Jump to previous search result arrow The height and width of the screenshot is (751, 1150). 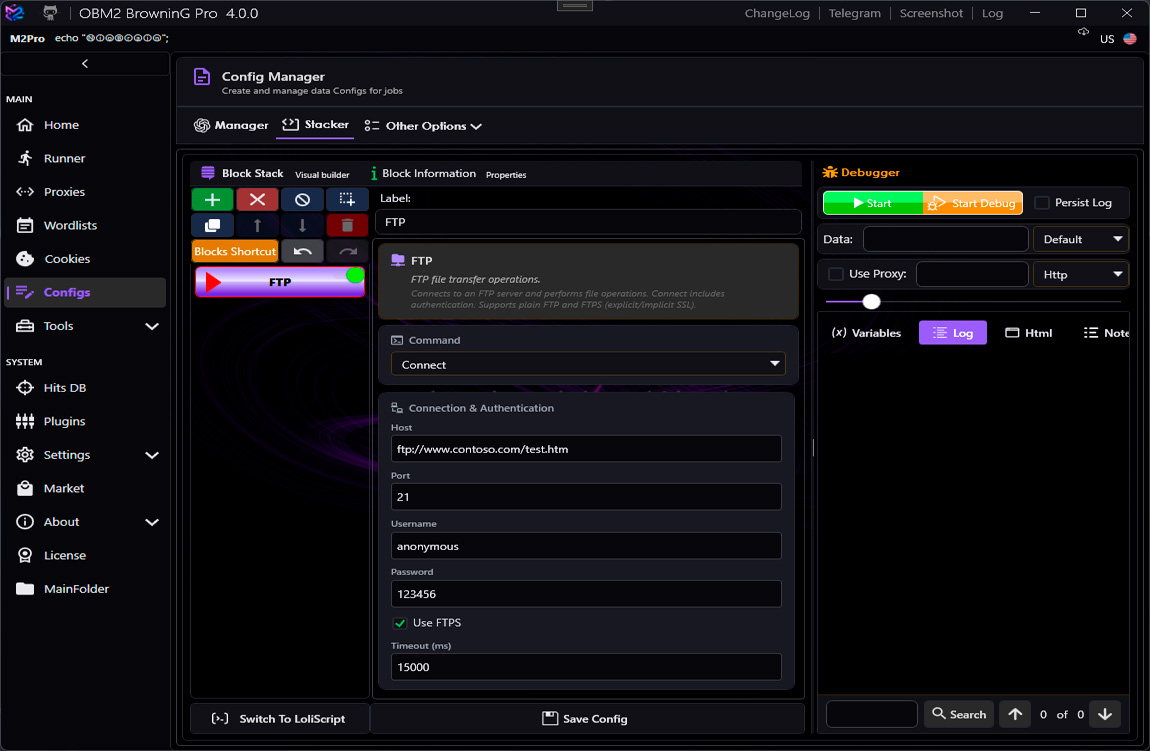1015,714
